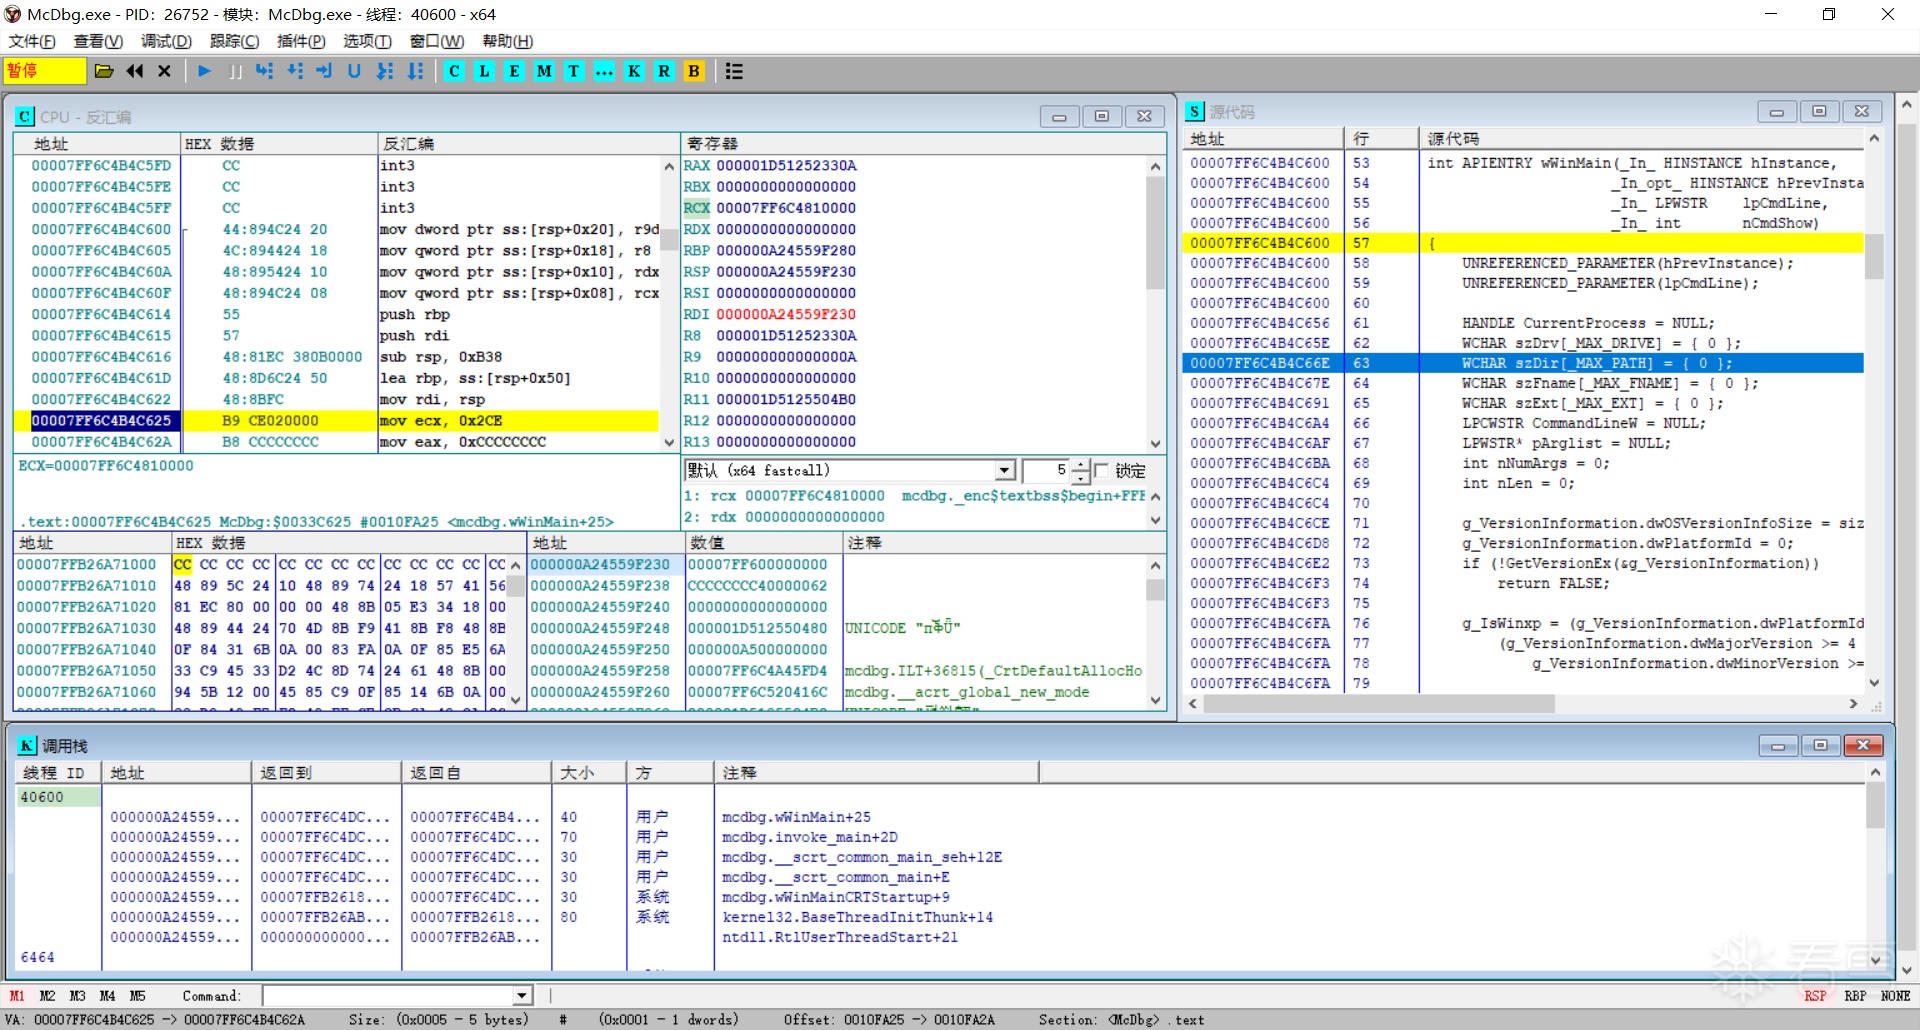Expand the calling convention fastcall dropdown
The image size is (1920, 1030).
[1005, 470]
